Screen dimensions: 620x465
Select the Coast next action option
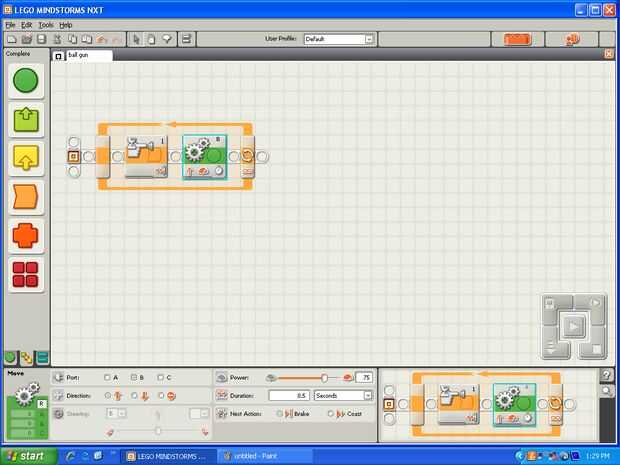[331, 414]
